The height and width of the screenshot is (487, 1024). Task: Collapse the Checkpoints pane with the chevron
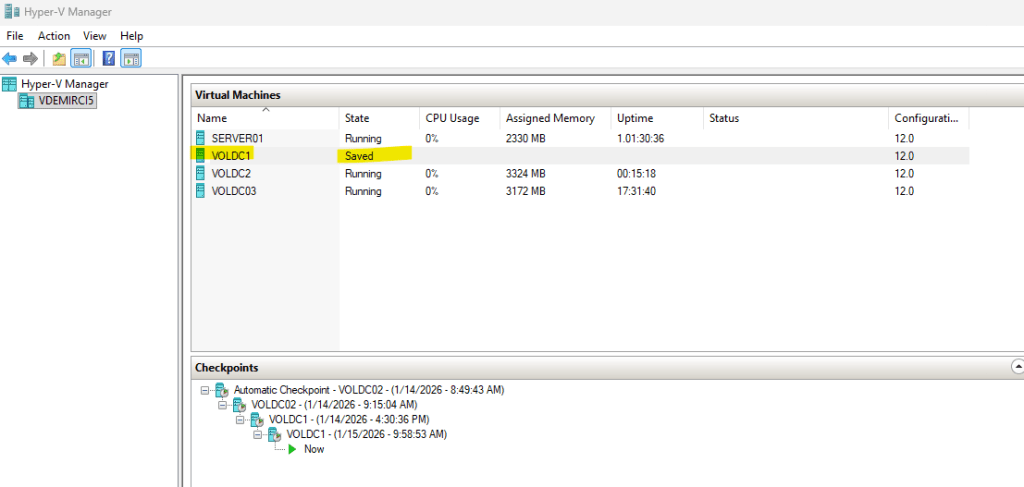point(1017,367)
